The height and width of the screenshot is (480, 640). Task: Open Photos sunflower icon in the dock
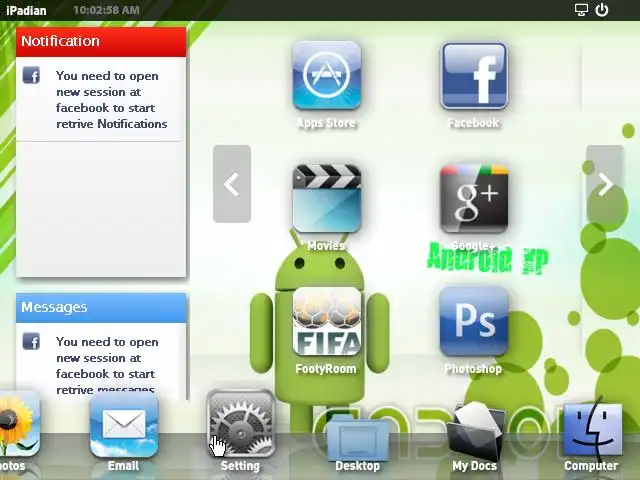(x=18, y=424)
